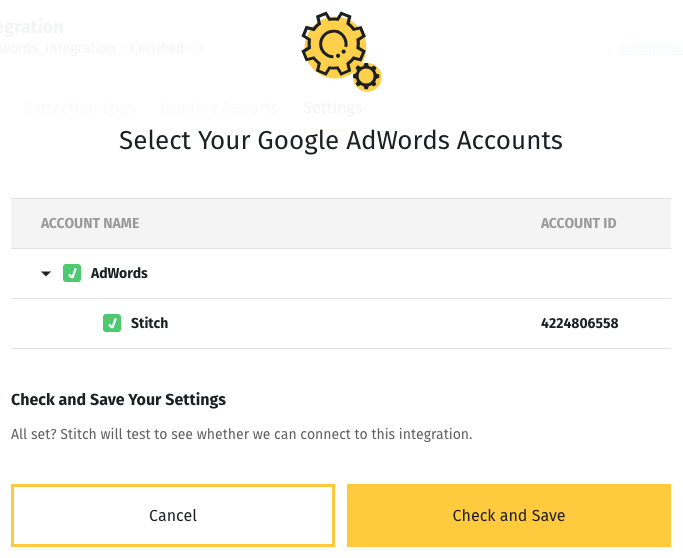683x558 pixels.
Task: Click the Cancel button
Action: point(173,515)
